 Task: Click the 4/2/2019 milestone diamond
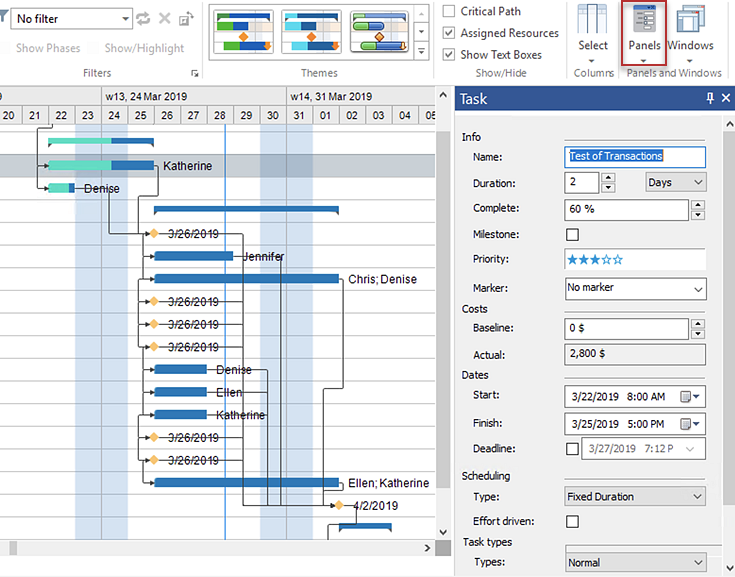[338, 505]
